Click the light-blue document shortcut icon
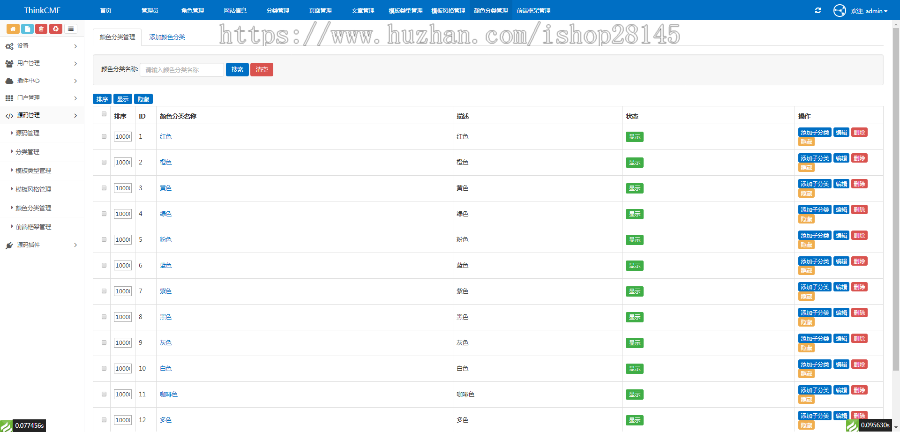The height and width of the screenshot is (432, 900). pyautogui.click(x=27, y=29)
